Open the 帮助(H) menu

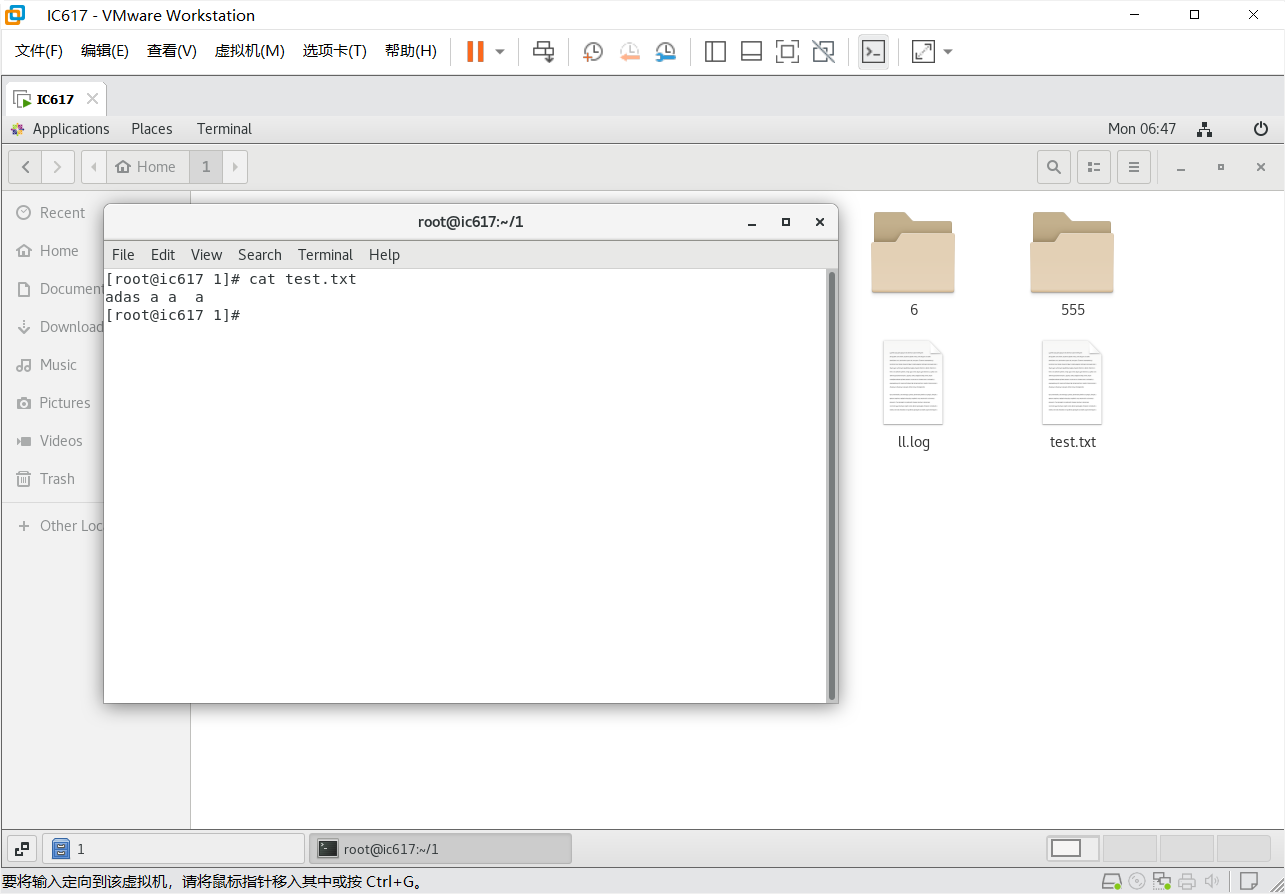click(x=411, y=51)
